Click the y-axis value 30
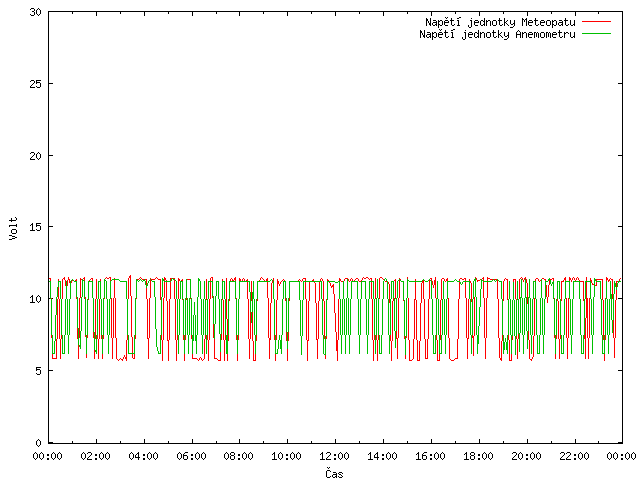Image resolution: width=640 pixels, height=480 pixels. (36, 12)
